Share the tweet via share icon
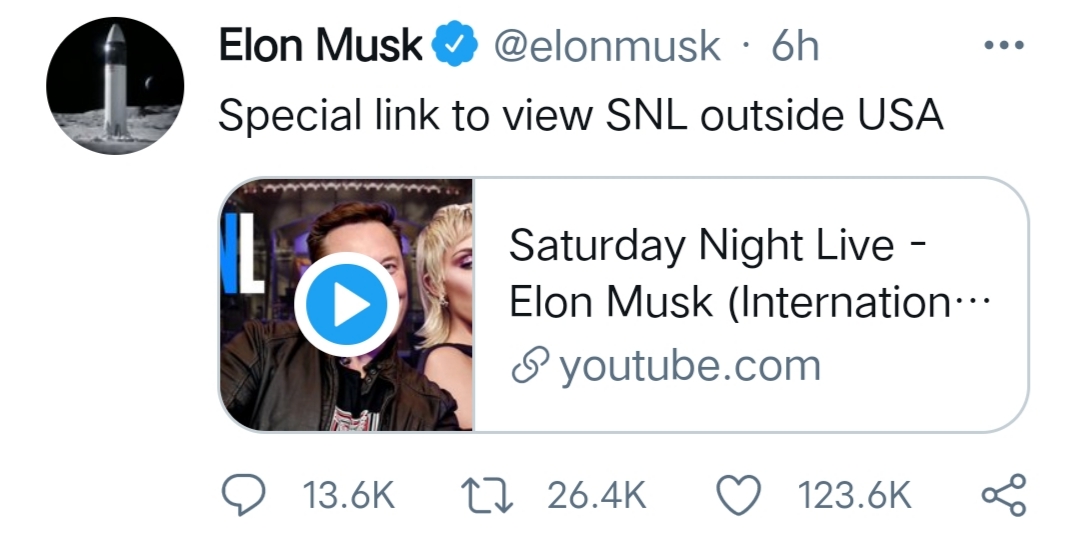The height and width of the screenshot is (548, 1076). [1003, 494]
